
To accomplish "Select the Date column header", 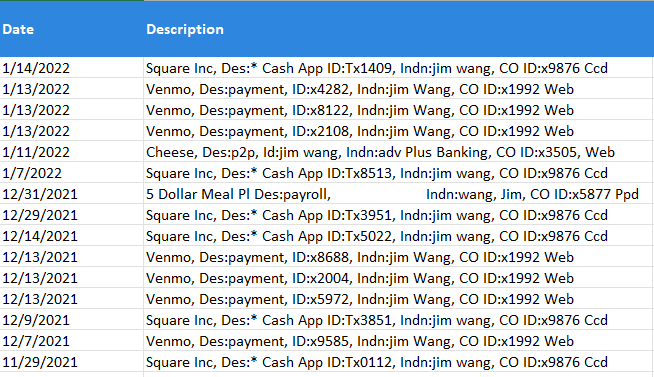I will (71, 29).
